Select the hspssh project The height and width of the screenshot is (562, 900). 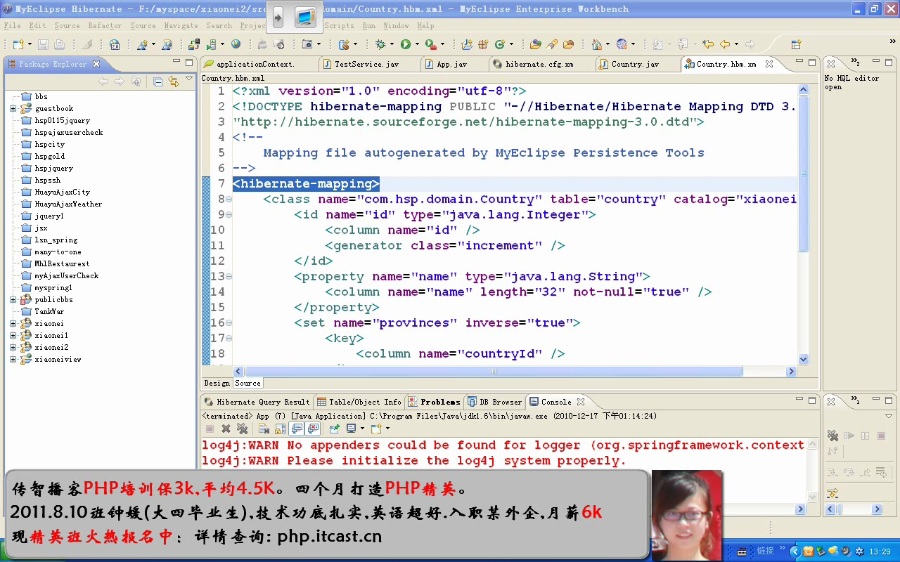pyautogui.click(x=47, y=180)
